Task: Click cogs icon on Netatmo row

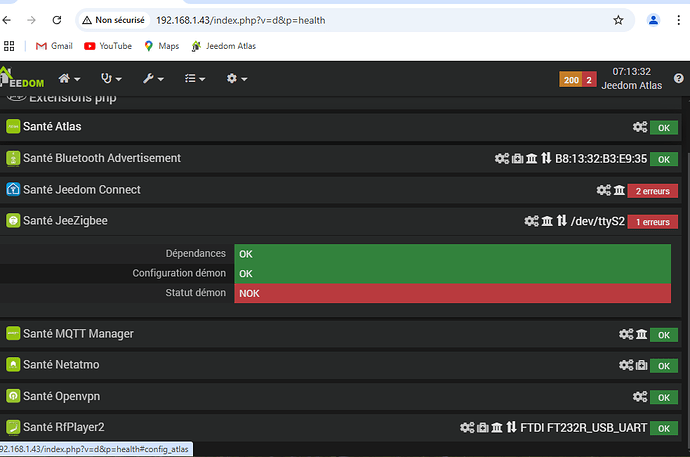Action: 626,365
